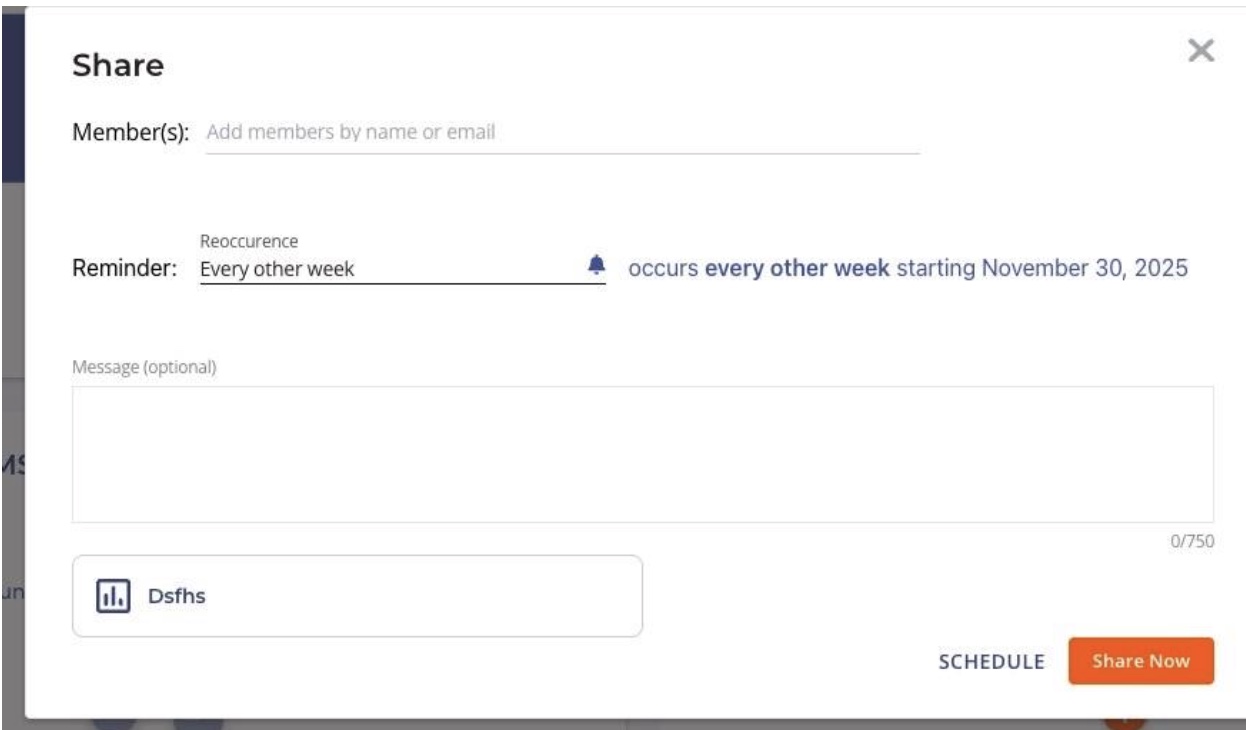This screenshot has width=1246, height=730.
Task: Click the chart icon beside Dsfhs
Action: 113,596
